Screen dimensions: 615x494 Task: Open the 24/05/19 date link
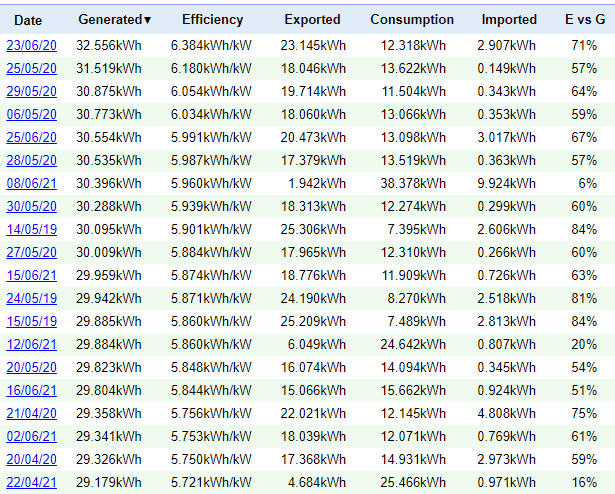31,299
